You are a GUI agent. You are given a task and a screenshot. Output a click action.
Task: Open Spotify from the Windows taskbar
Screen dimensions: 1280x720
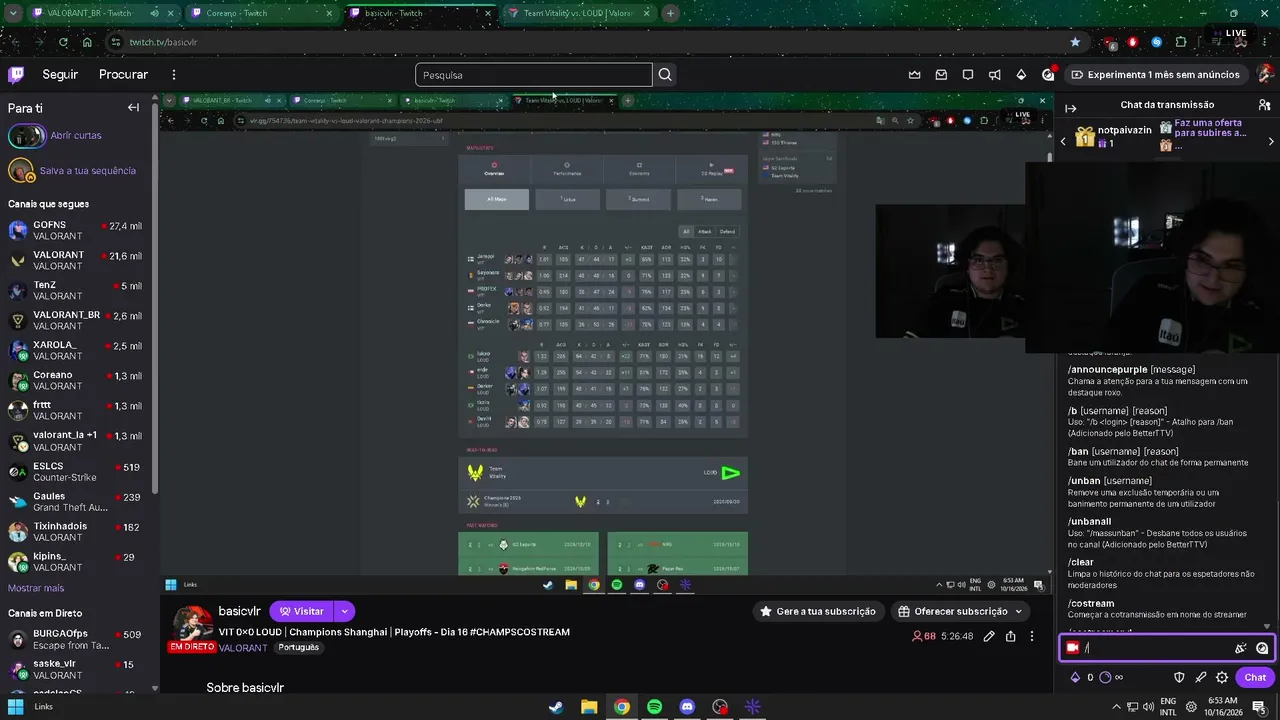coord(654,707)
